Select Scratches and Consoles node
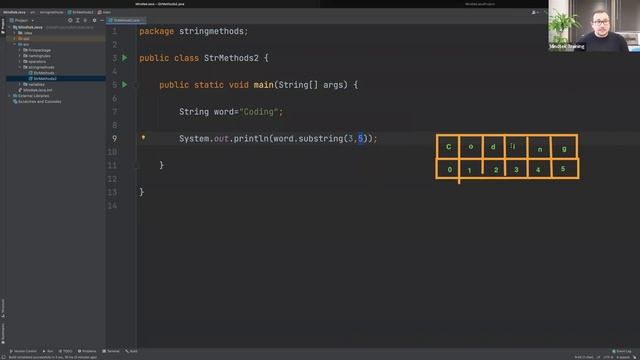640x360 pixels. tap(38, 102)
